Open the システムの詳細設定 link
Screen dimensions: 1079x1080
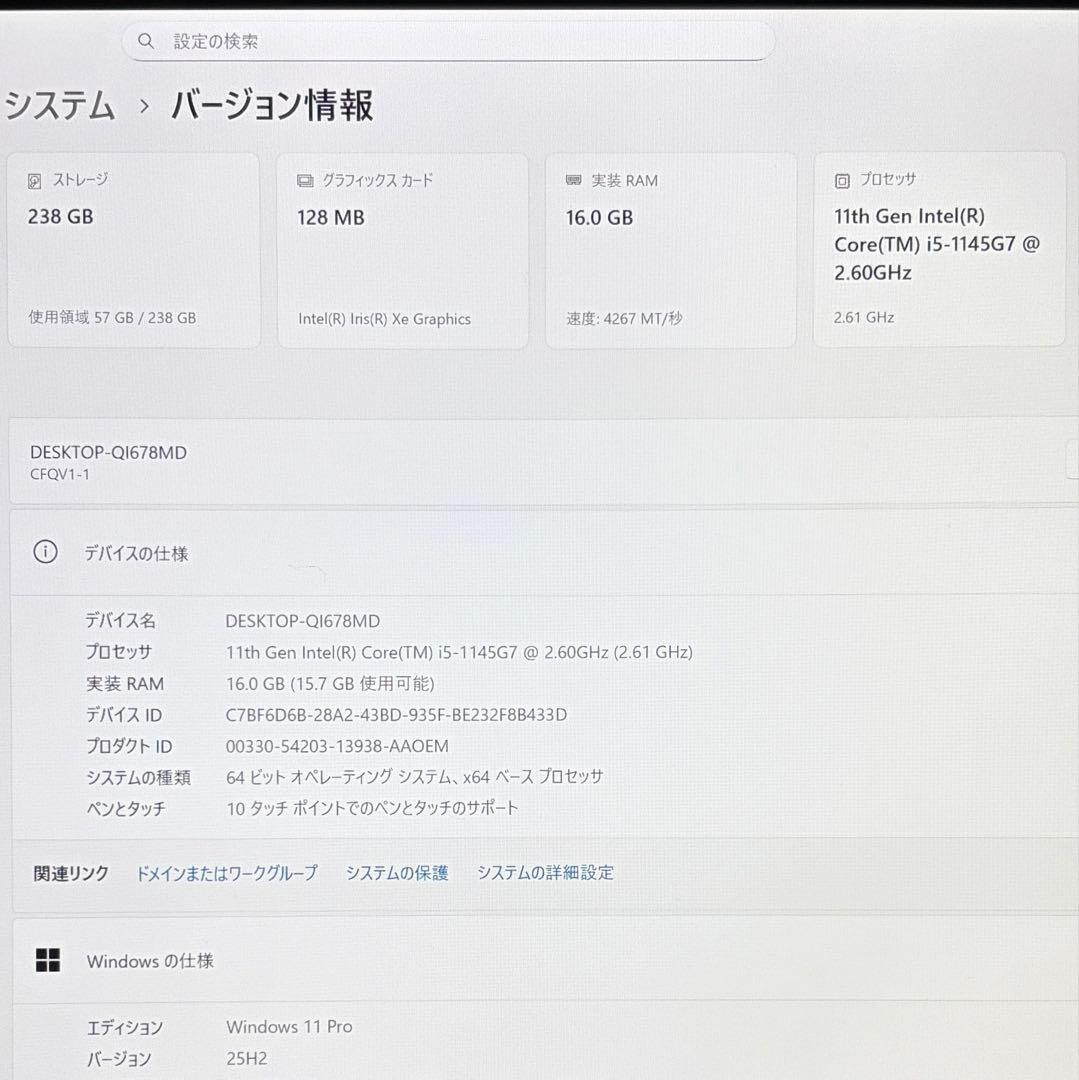coord(546,872)
